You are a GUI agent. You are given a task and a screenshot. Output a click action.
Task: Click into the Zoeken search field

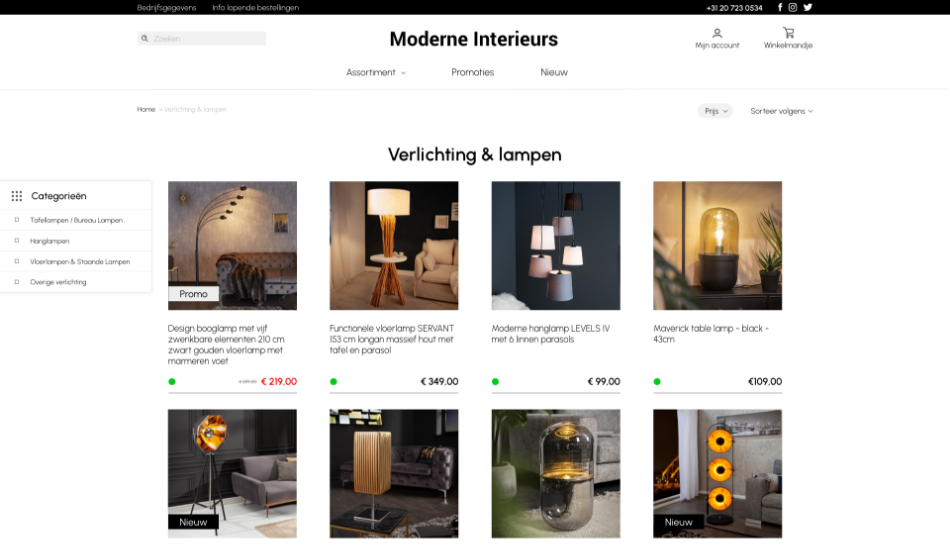tap(202, 39)
